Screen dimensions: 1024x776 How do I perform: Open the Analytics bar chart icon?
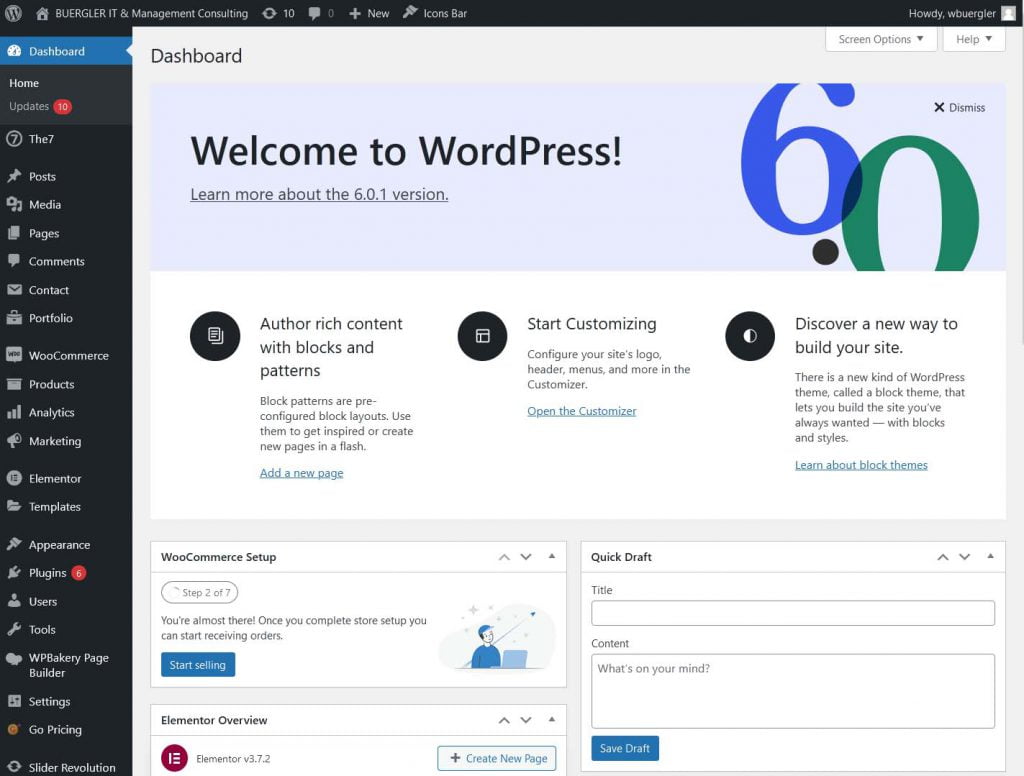coord(14,412)
